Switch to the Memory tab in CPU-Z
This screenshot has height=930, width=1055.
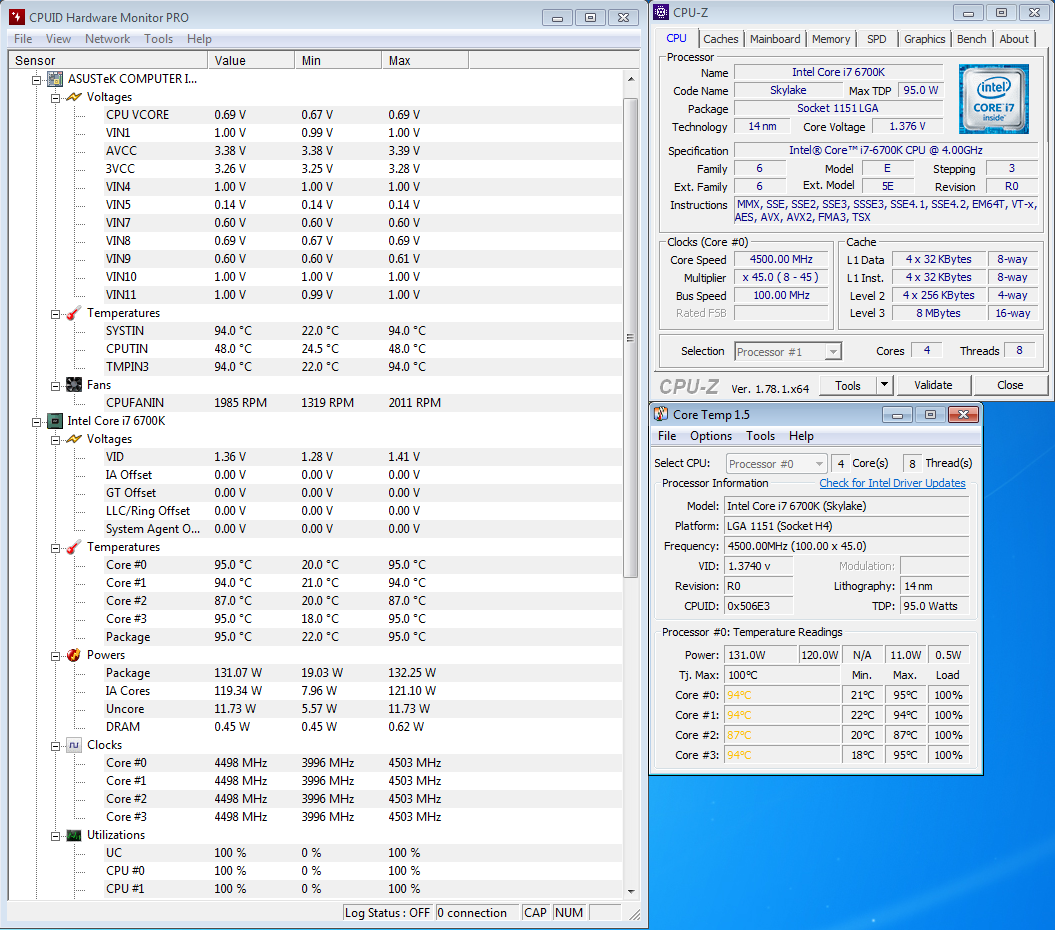click(x=831, y=39)
